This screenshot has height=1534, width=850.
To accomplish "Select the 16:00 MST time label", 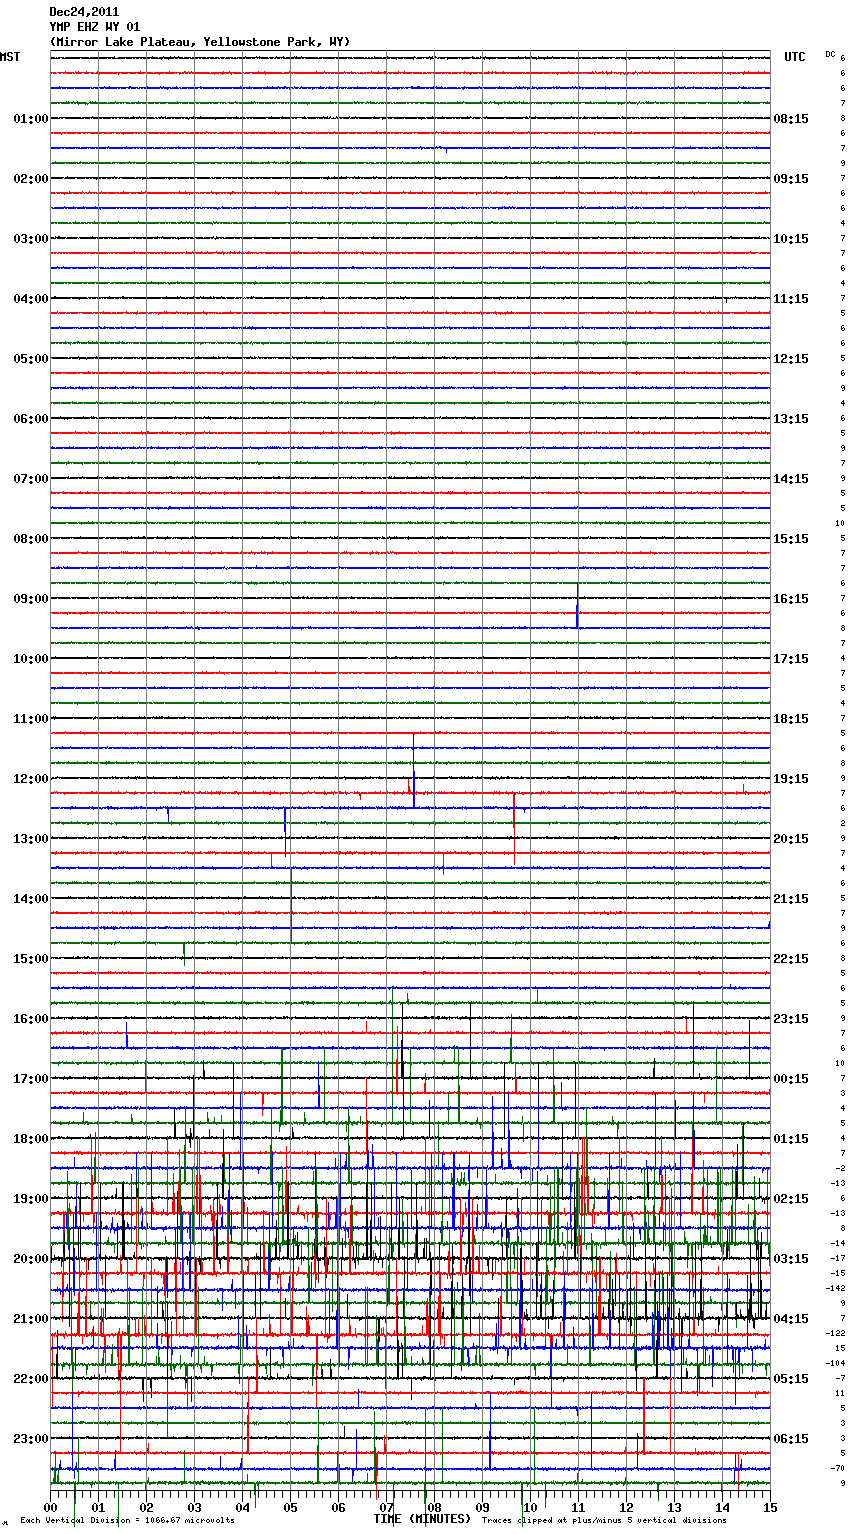I will [30, 1019].
